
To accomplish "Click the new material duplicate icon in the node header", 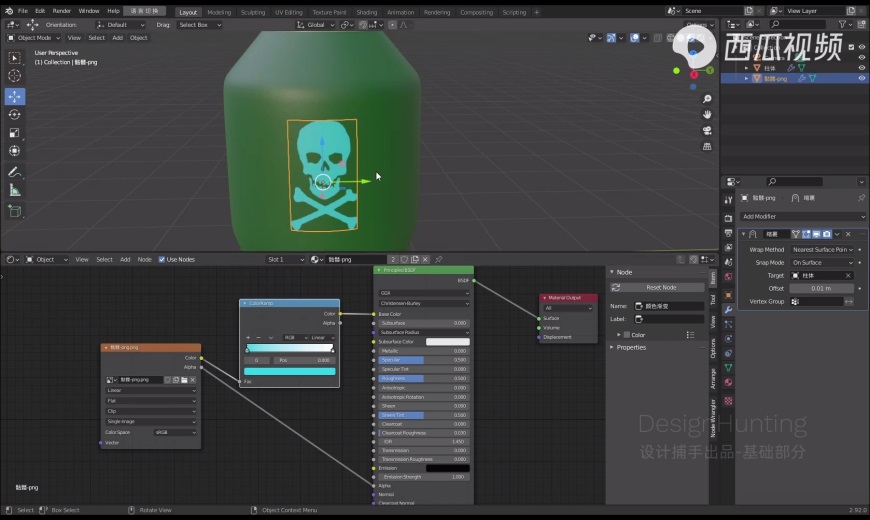I will tap(415, 260).
